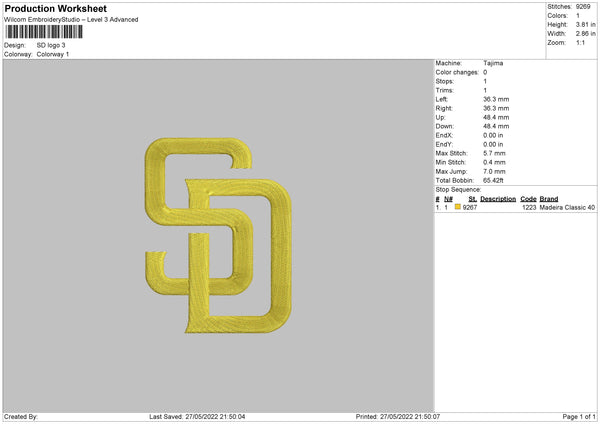The image size is (600, 424).
Task: Select the yellow SD logo embroidery preview
Action: pyautogui.click(x=218, y=235)
